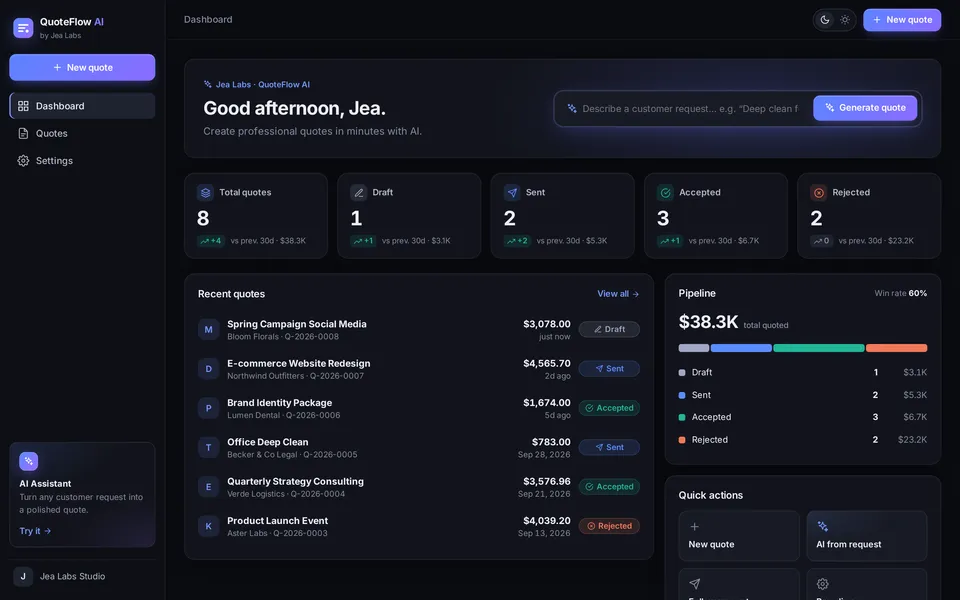
Task: Click the E avatar for Verde Logistics
Action: point(208,487)
